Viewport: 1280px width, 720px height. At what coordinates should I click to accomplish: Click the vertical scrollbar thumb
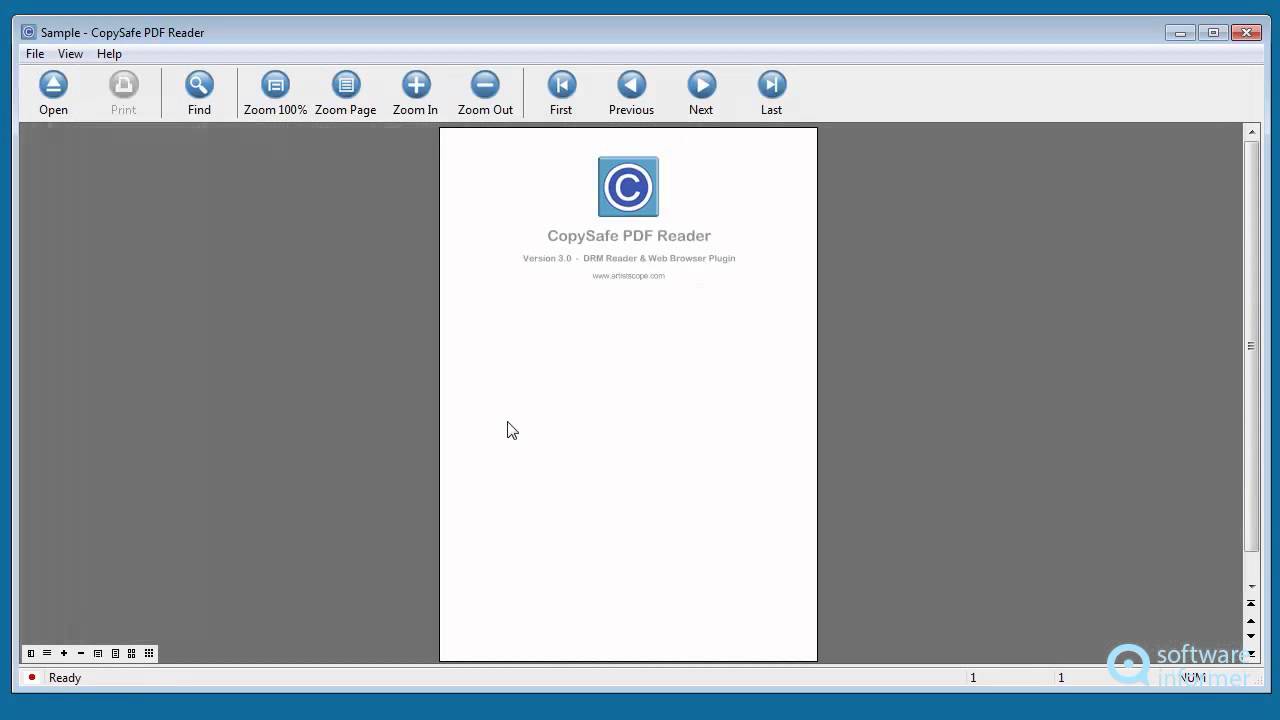click(x=1251, y=346)
